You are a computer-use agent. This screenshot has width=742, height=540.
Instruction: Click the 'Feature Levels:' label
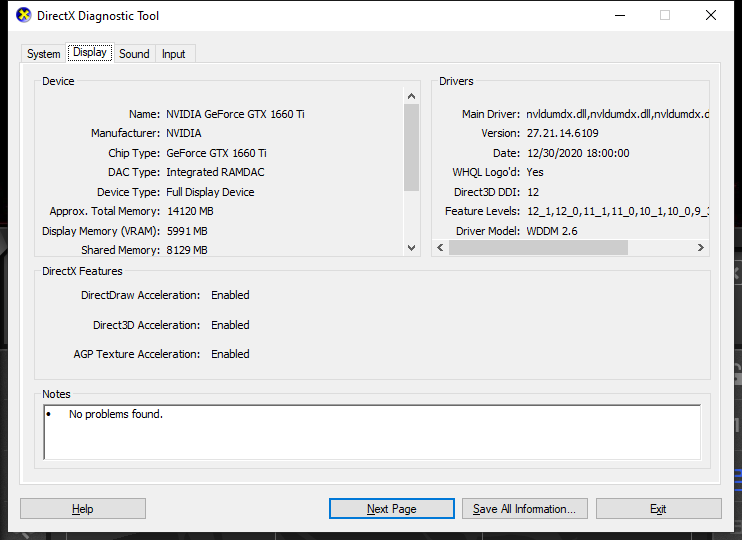pyautogui.click(x=482, y=211)
